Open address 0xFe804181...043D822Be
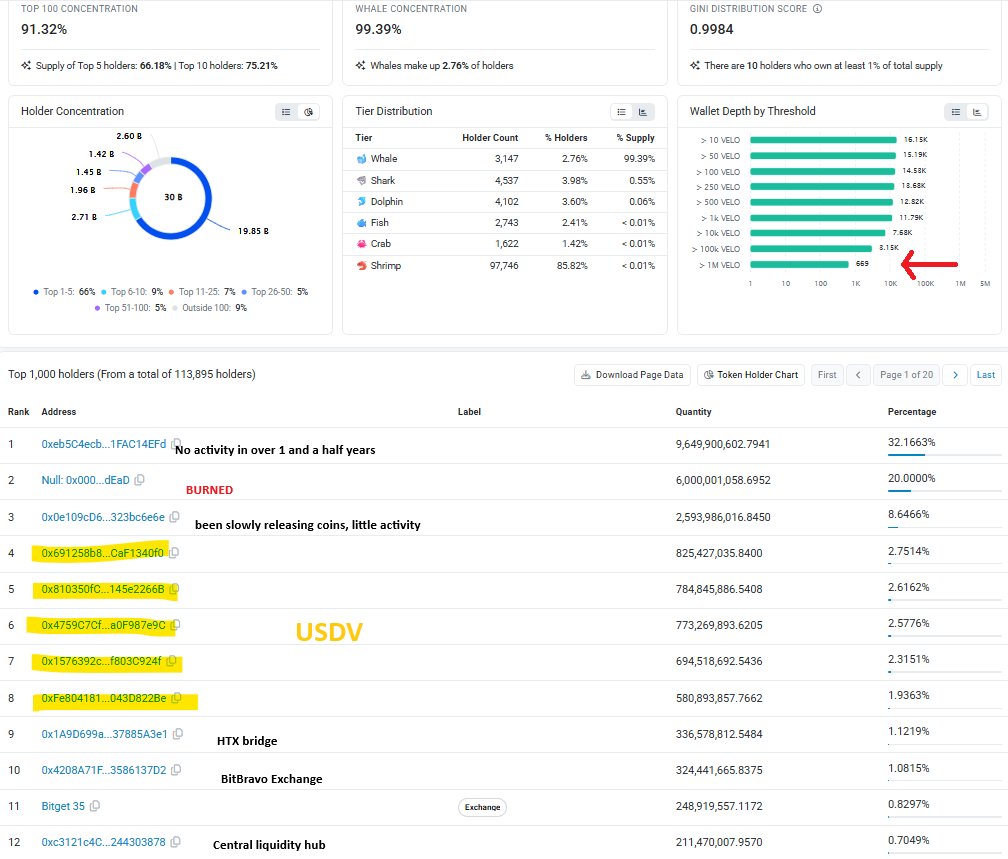Screen dimensions: 1008x859 [x=104, y=698]
